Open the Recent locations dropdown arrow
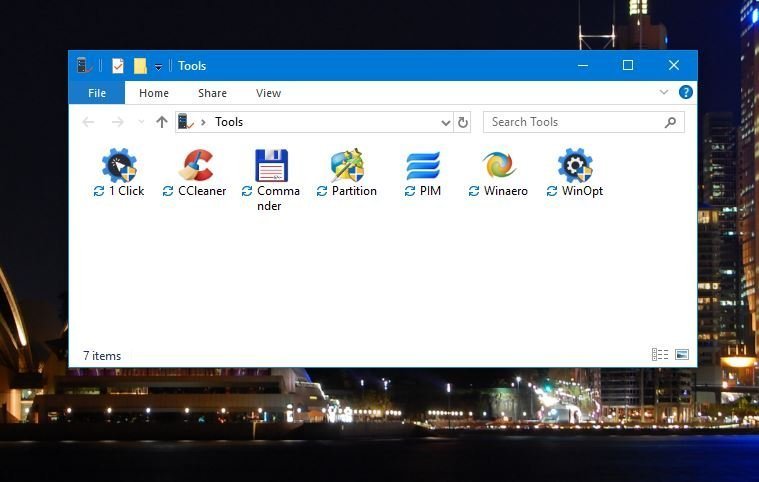This screenshot has width=759, height=482. [x=141, y=122]
